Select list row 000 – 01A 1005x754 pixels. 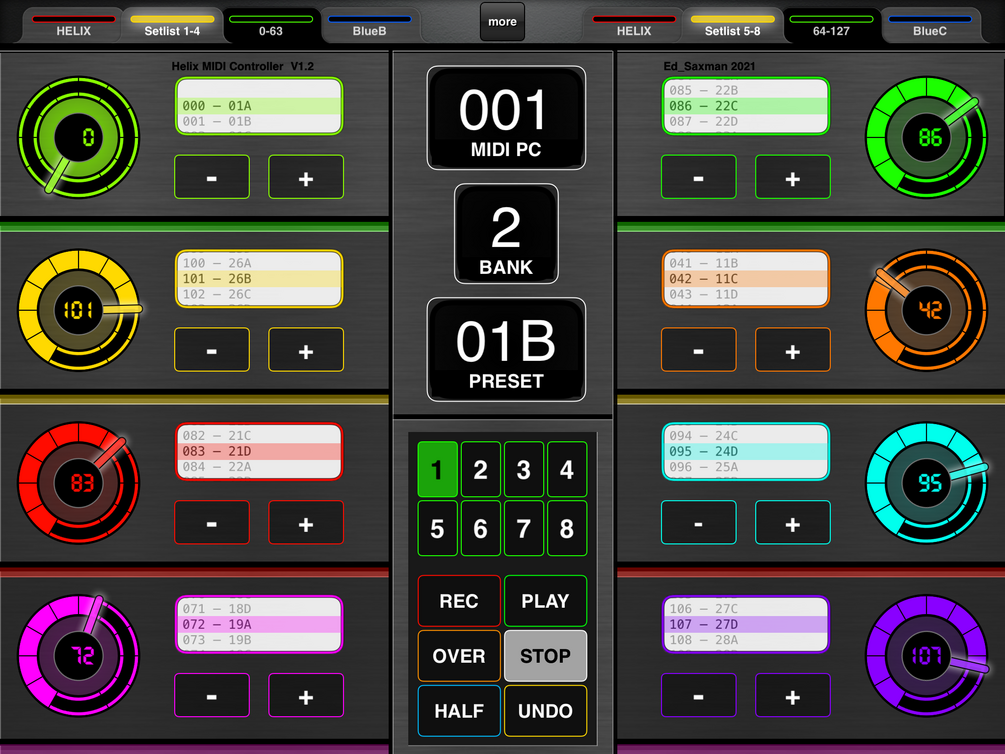259,106
